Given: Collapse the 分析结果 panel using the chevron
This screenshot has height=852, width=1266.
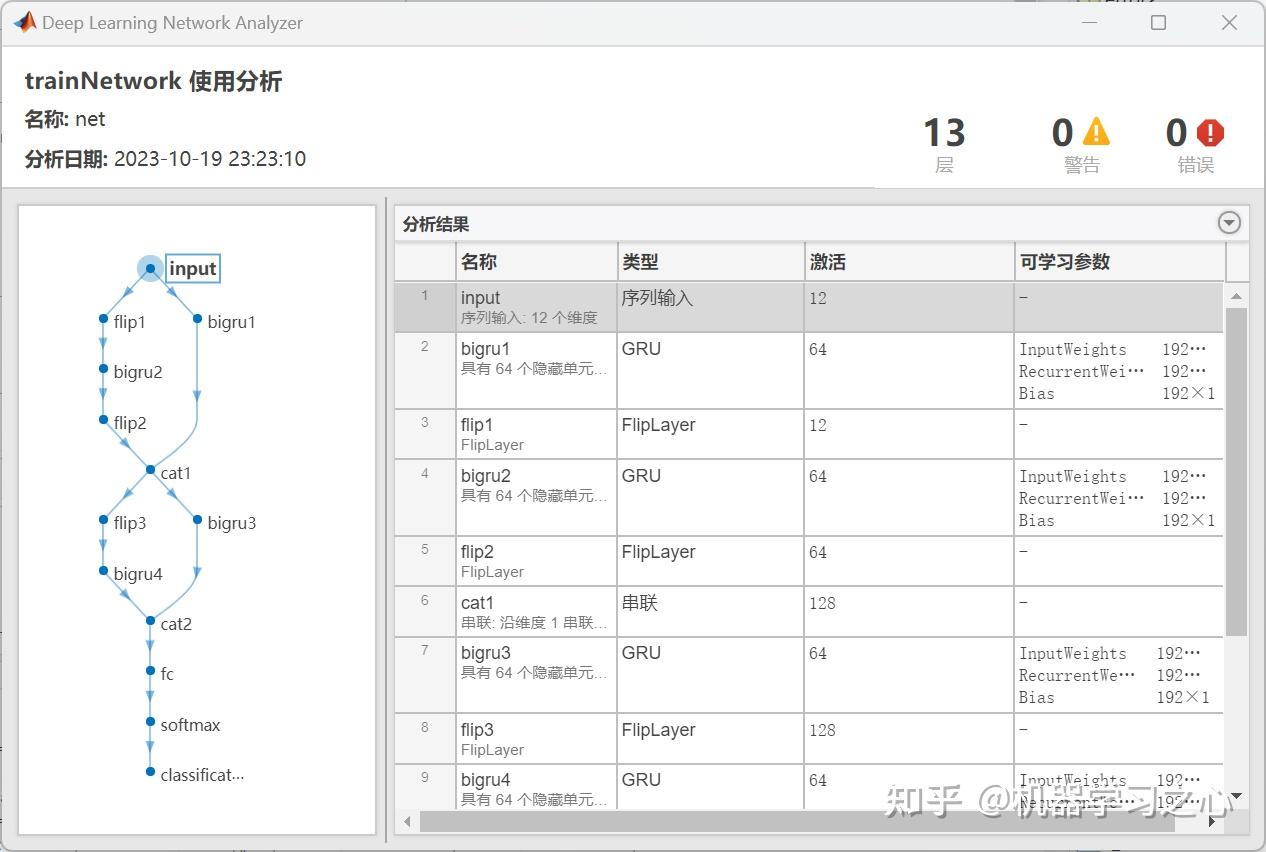Looking at the screenshot, I should point(1229,222).
